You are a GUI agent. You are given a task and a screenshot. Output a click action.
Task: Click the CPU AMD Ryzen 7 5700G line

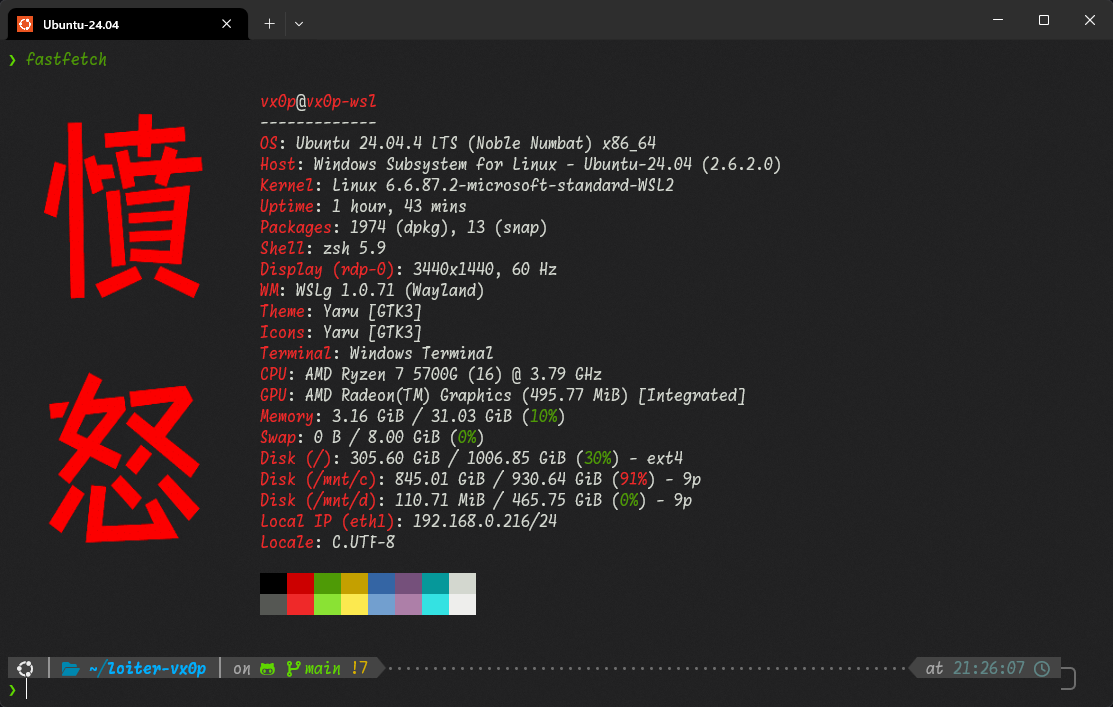(x=431, y=374)
